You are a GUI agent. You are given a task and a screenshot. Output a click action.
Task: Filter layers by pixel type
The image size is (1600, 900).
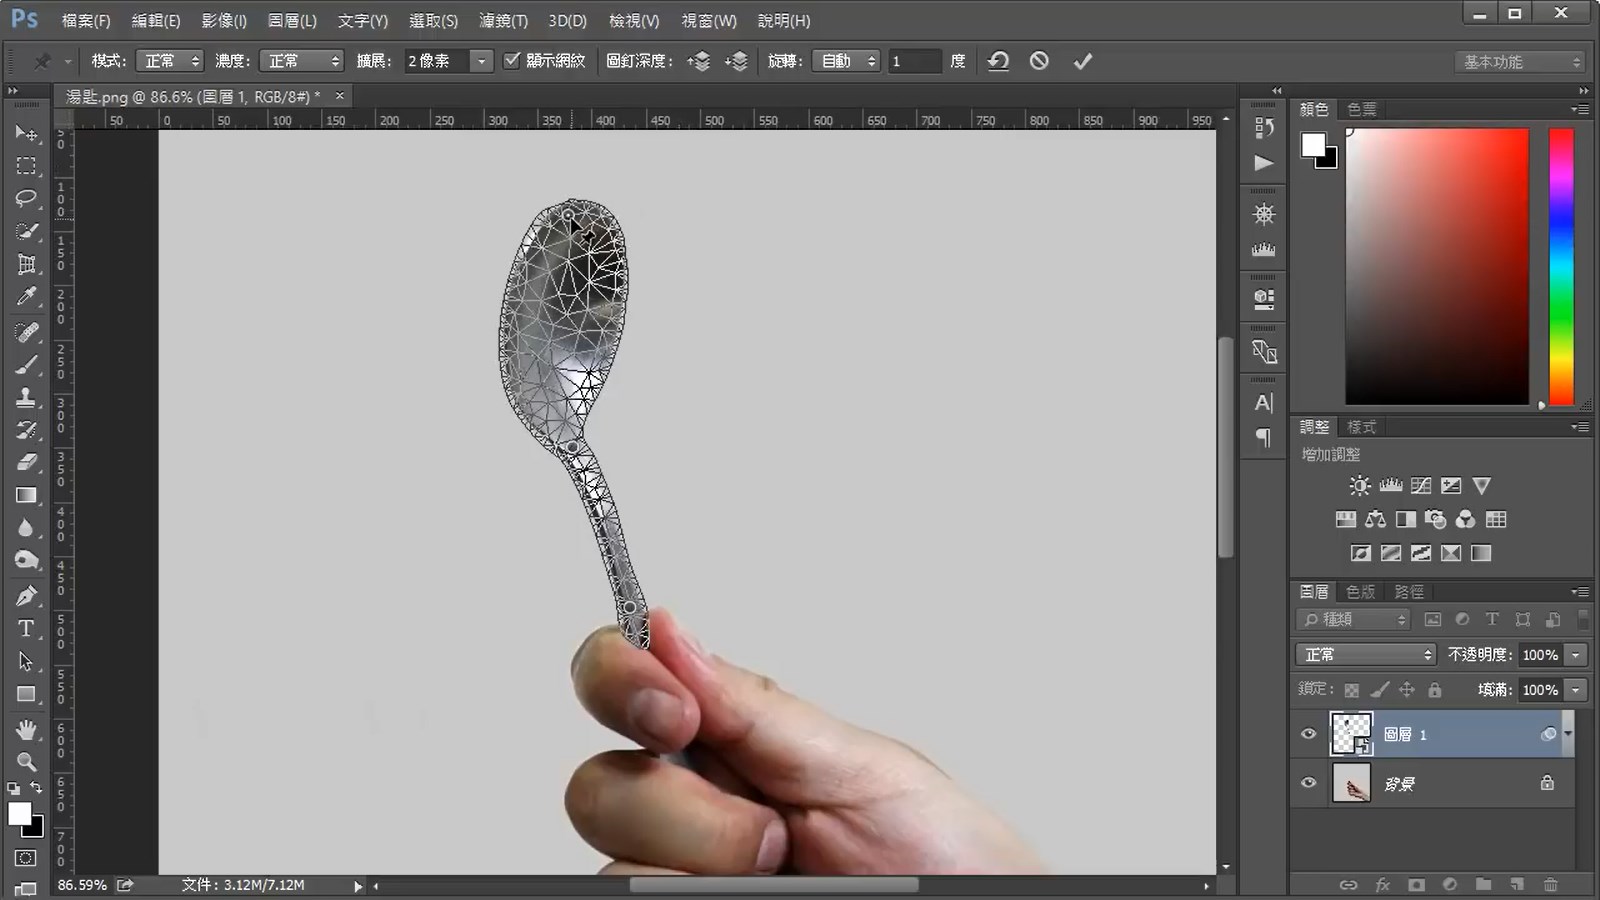1432,620
